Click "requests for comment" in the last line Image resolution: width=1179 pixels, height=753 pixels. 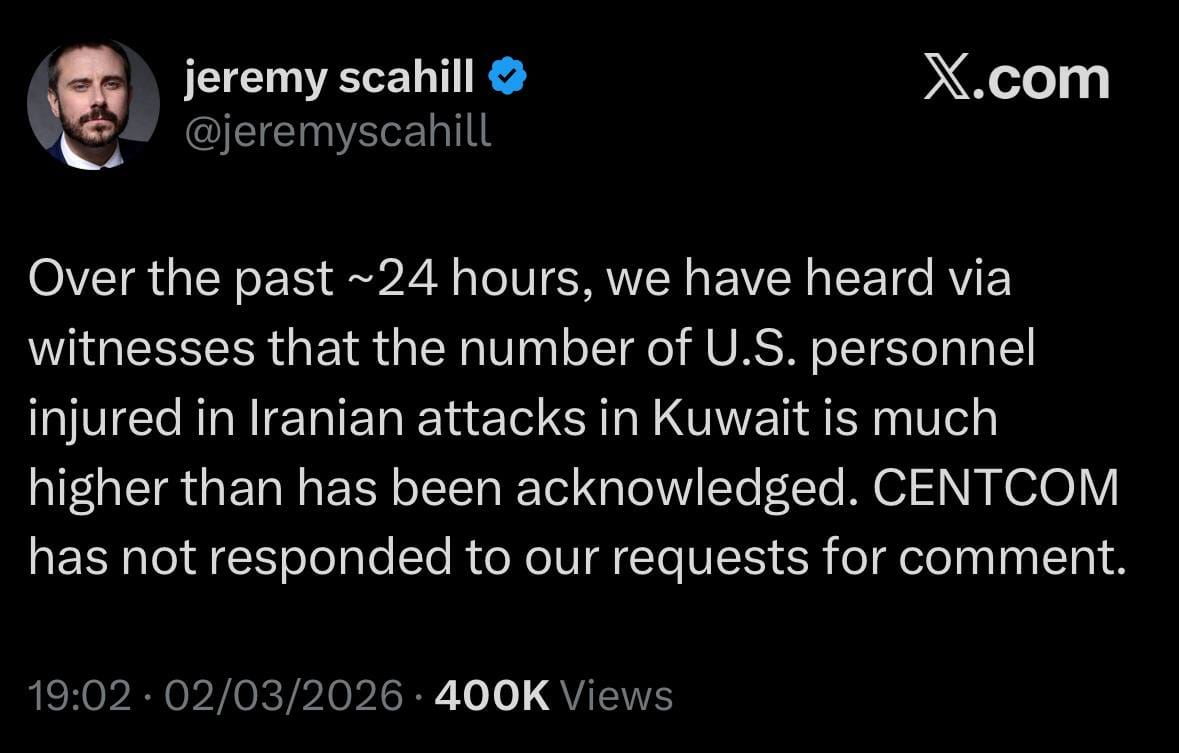[861, 558]
